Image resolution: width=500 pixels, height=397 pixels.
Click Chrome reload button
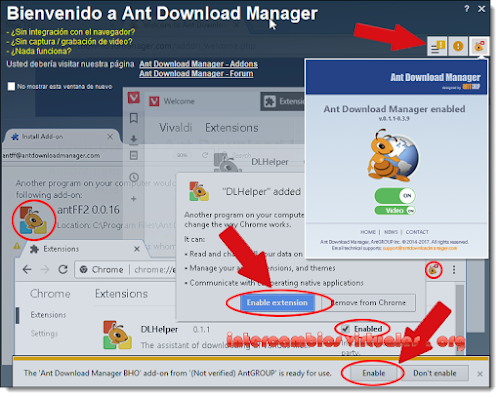pos(63,269)
